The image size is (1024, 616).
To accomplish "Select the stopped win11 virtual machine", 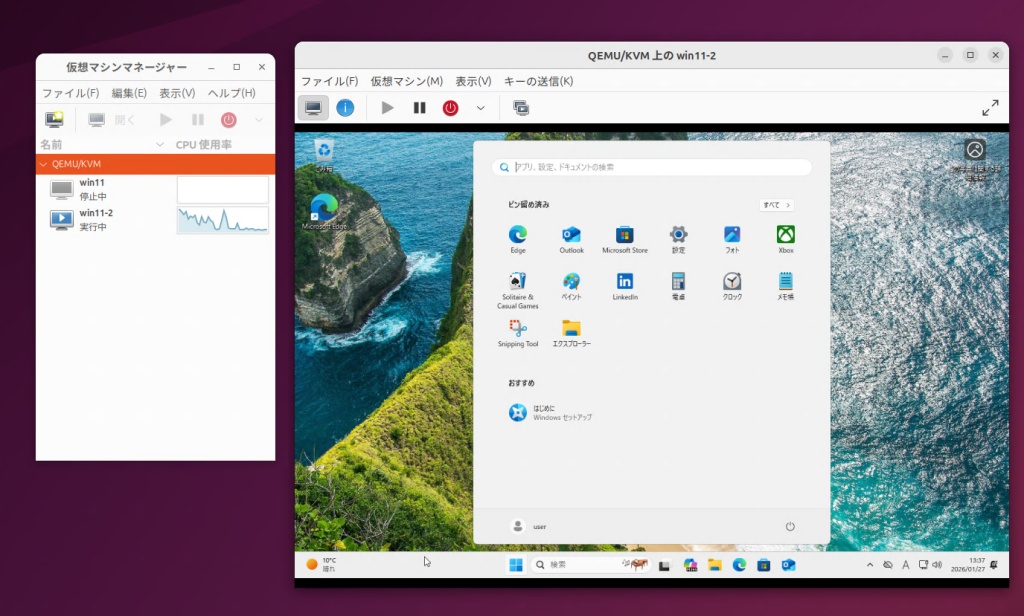I will pyautogui.click(x=92, y=189).
